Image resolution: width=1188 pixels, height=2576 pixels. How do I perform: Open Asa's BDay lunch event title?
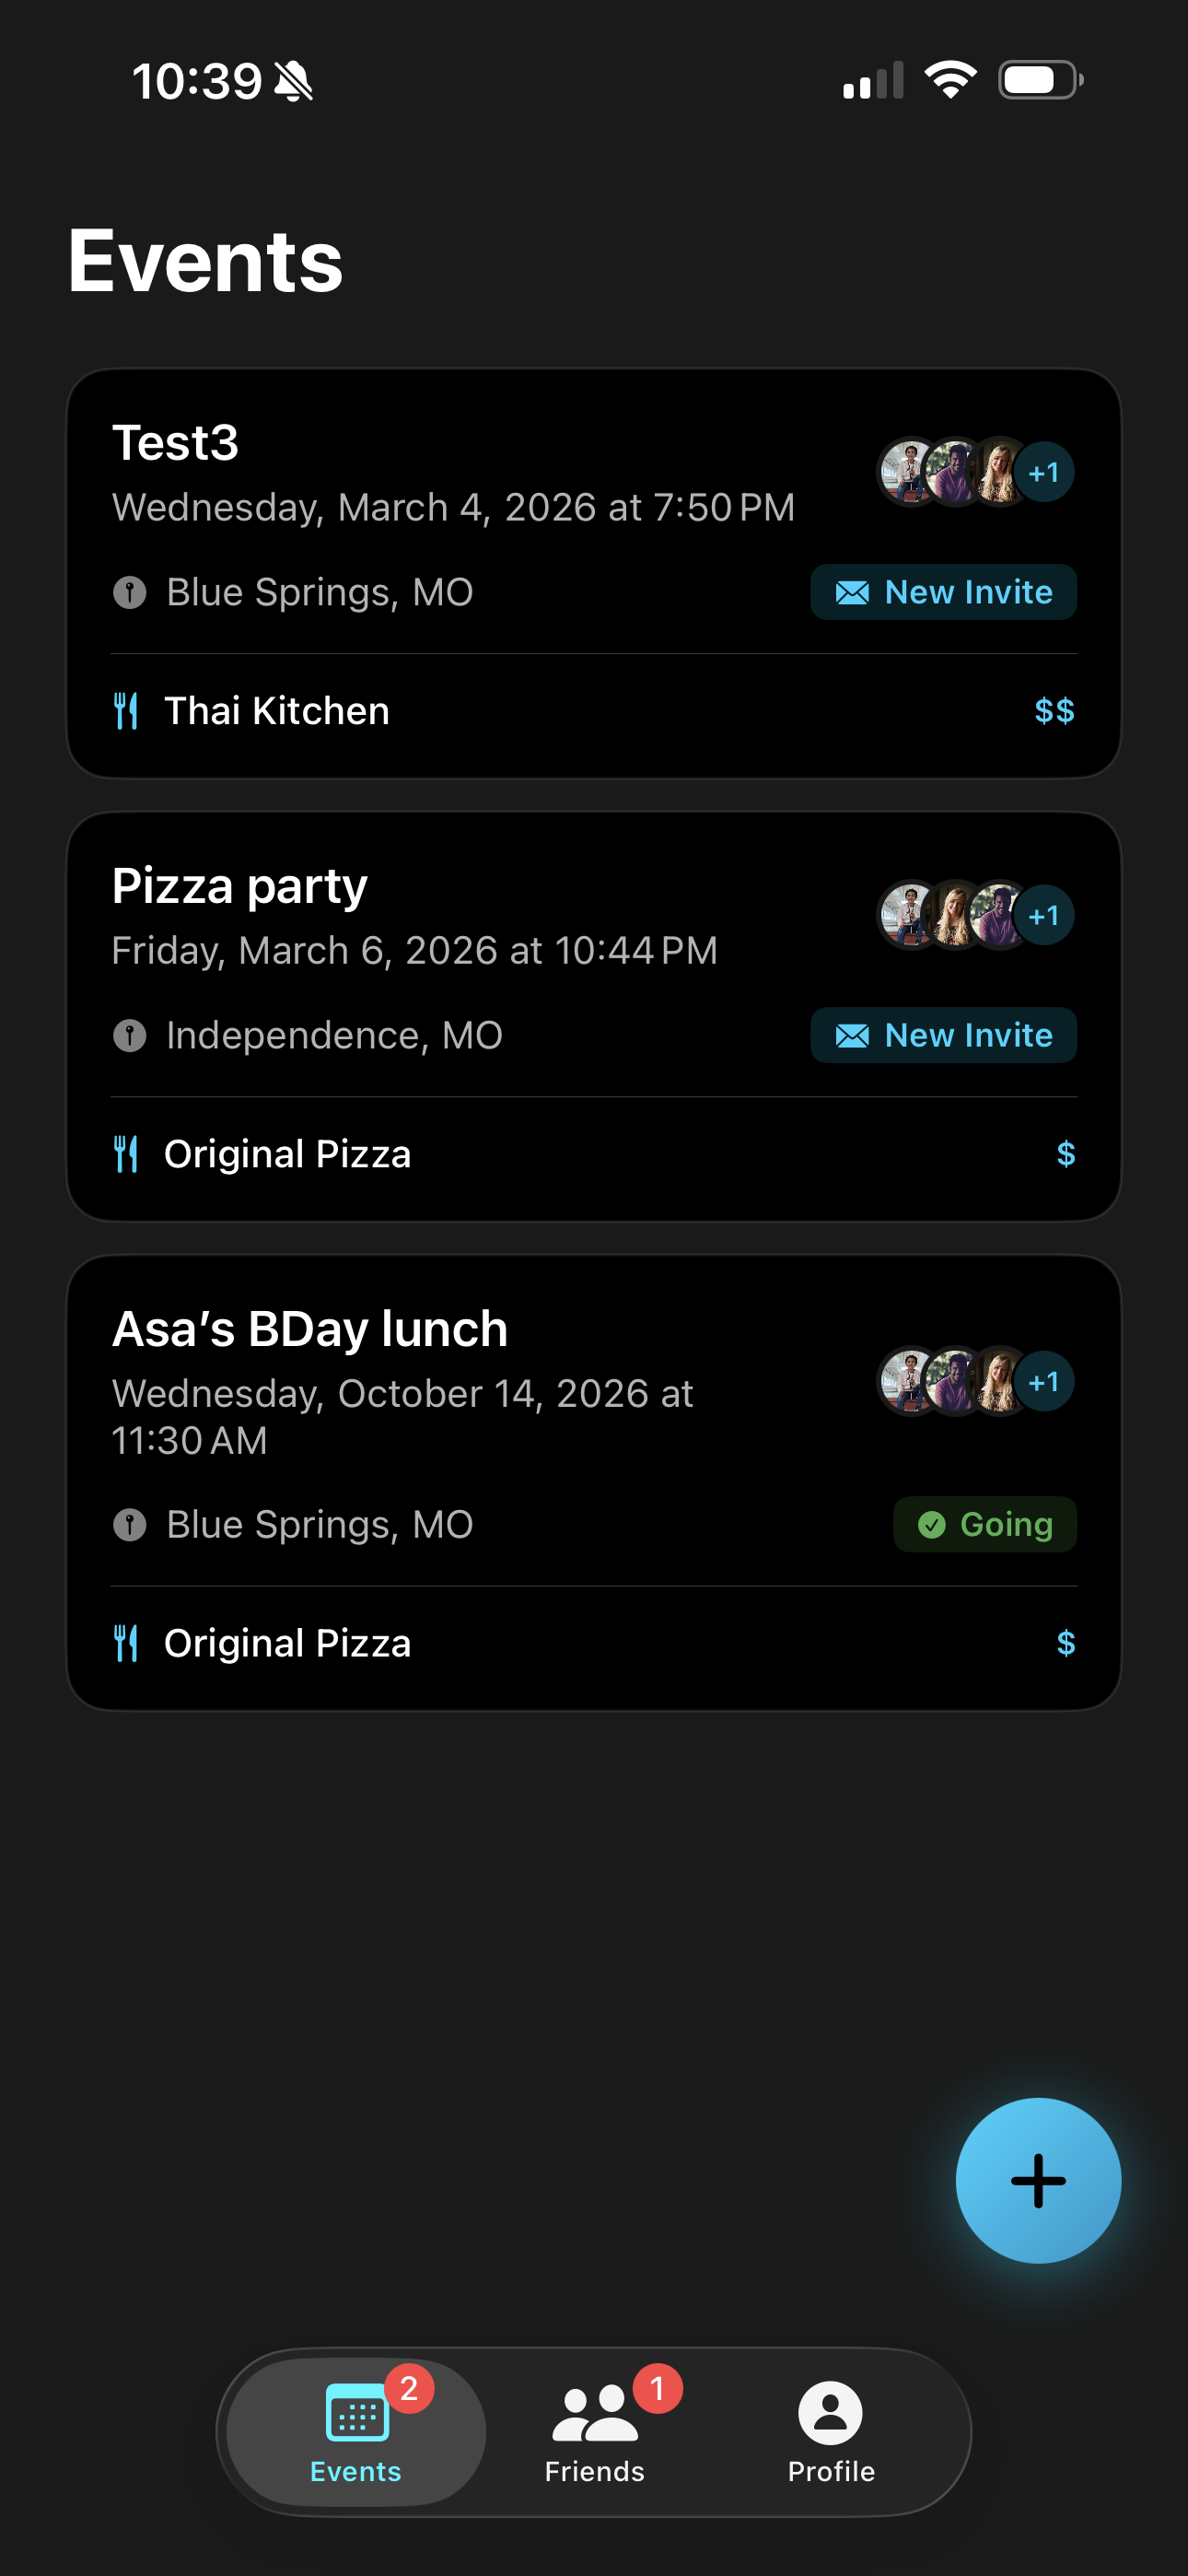click(310, 1329)
